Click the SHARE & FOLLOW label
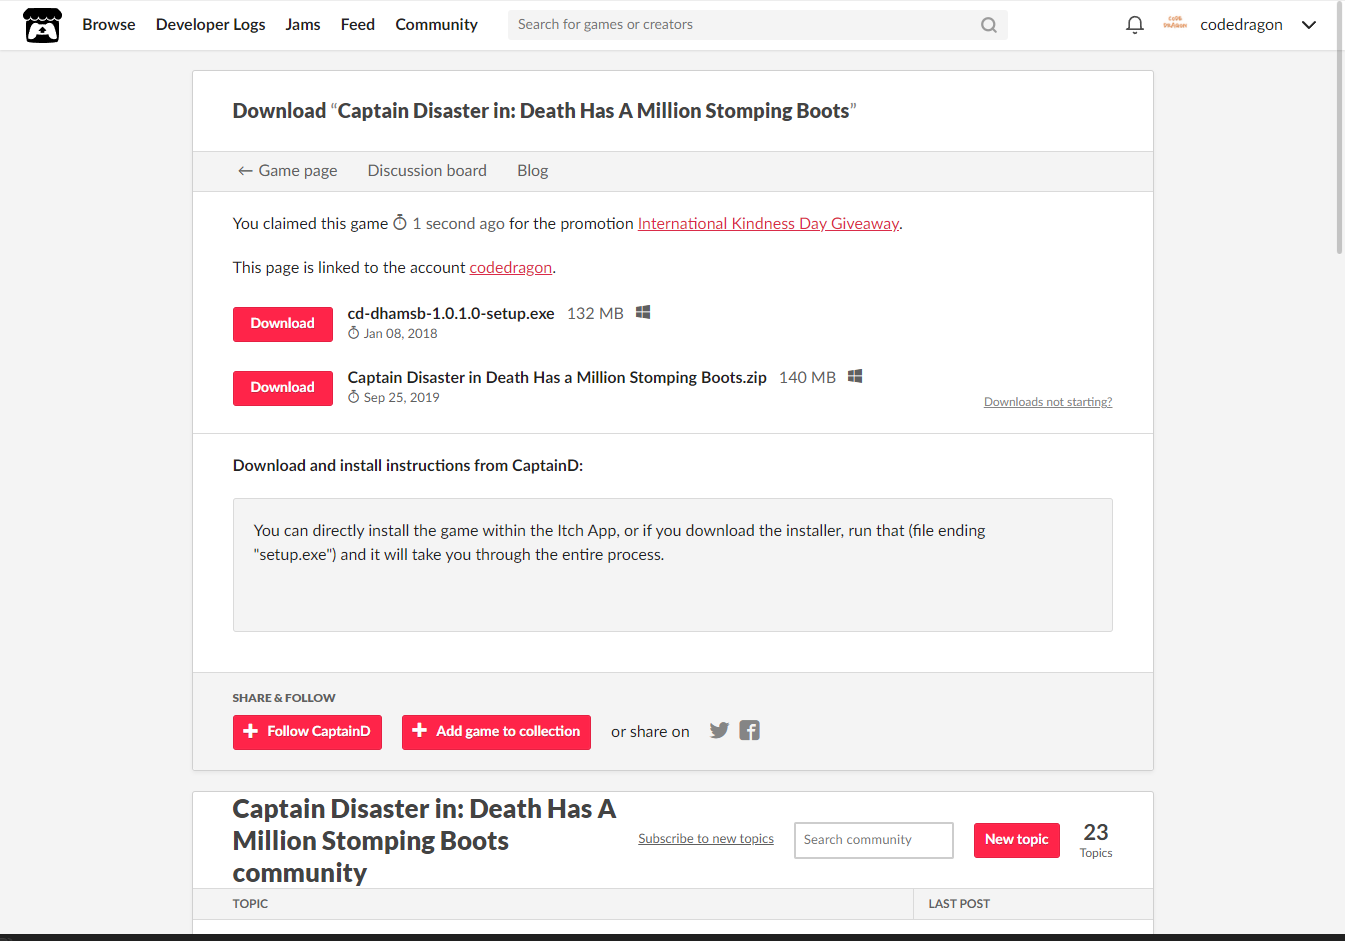Viewport: 1345px width, 941px height. (284, 698)
